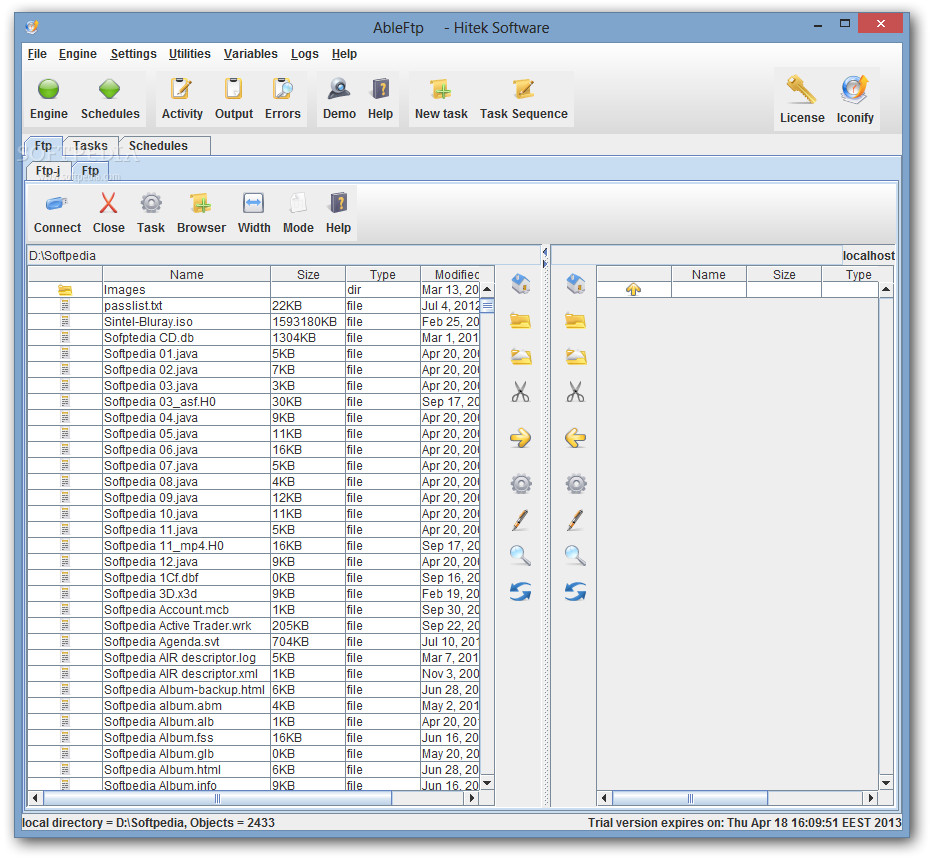Sort local files by Type column
Screen dimensions: 930x858
383,274
